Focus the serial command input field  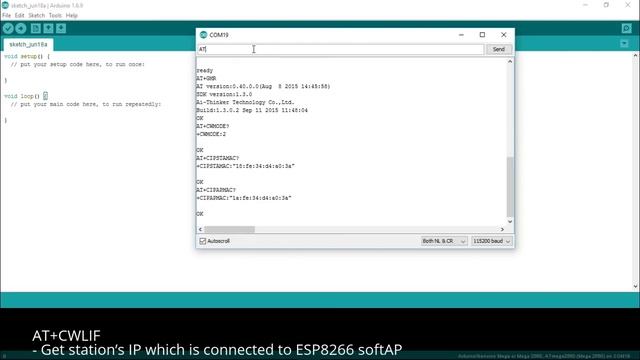(340, 49)
